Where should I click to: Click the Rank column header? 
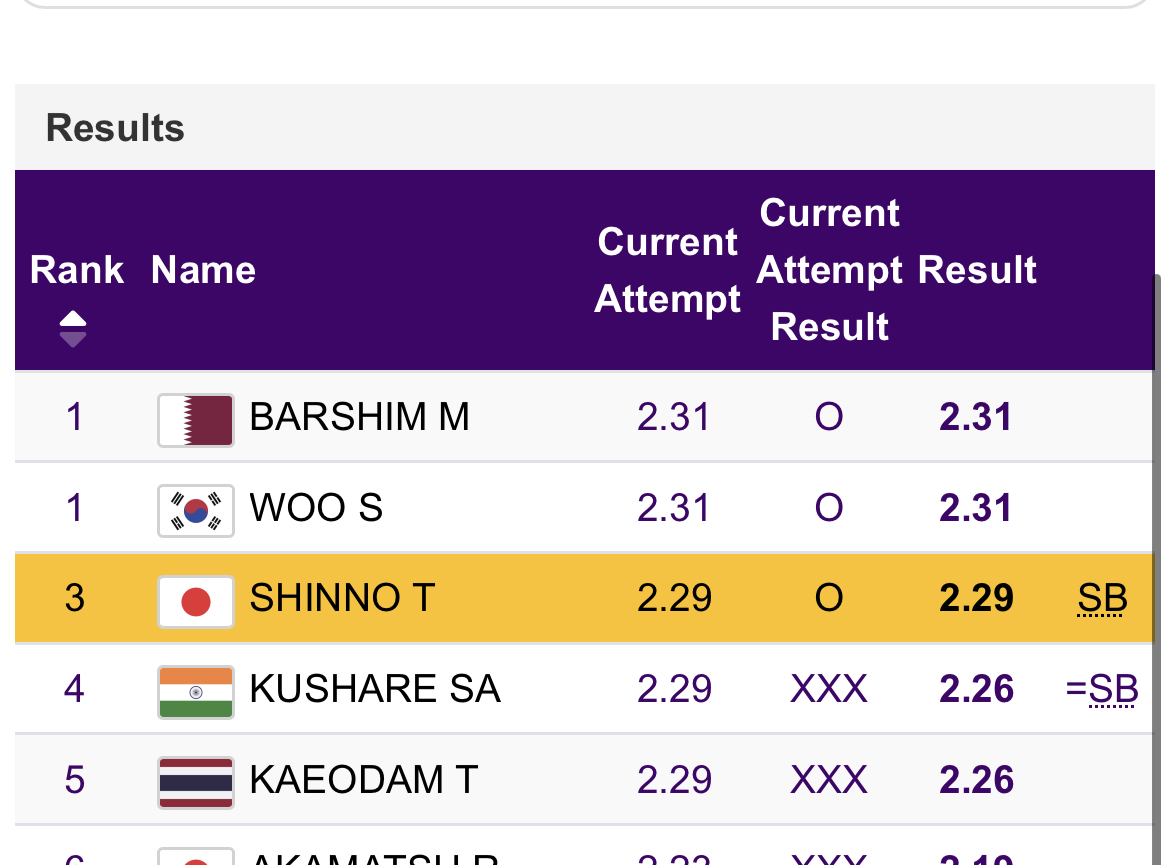(77, 270)
